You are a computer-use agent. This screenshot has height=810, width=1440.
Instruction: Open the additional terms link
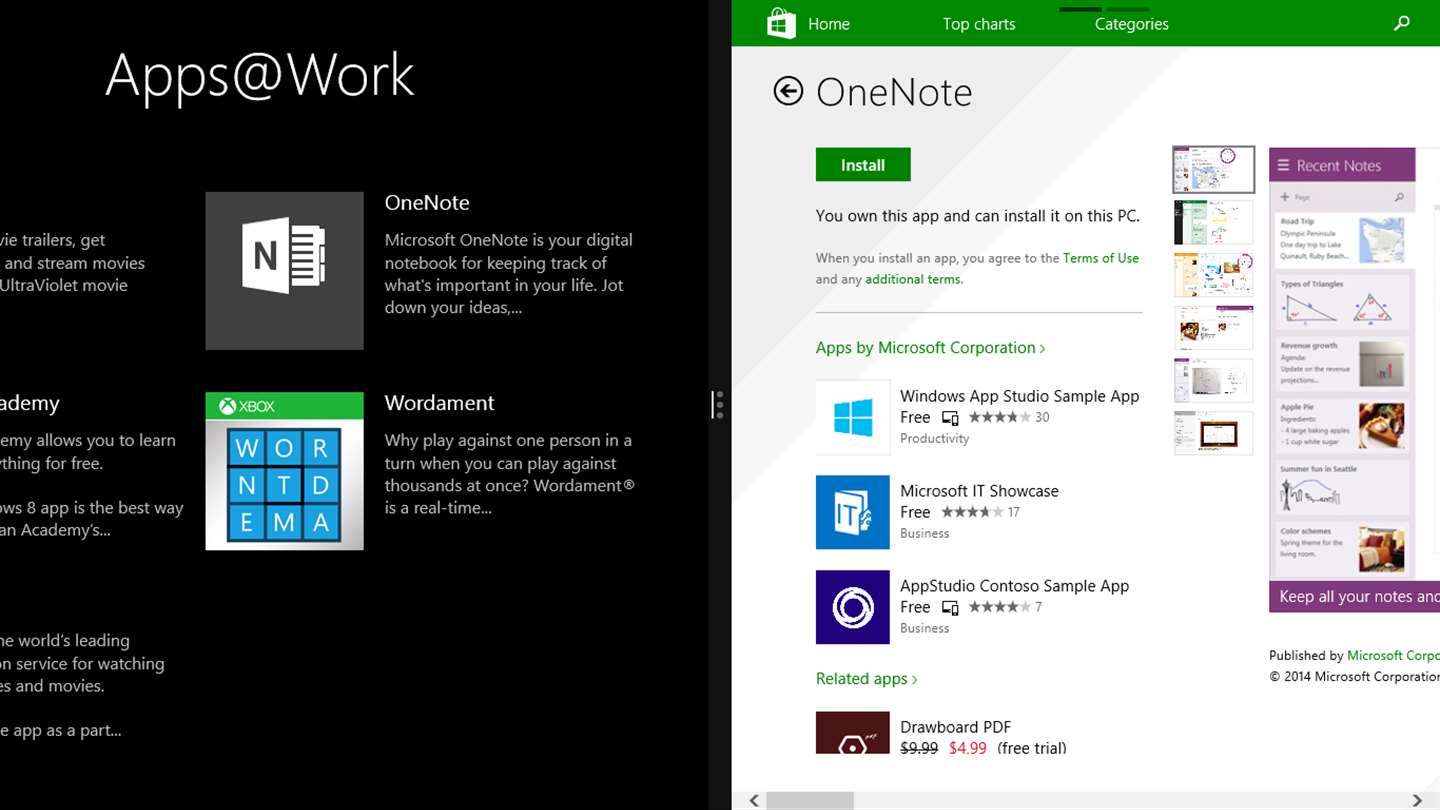913,279
